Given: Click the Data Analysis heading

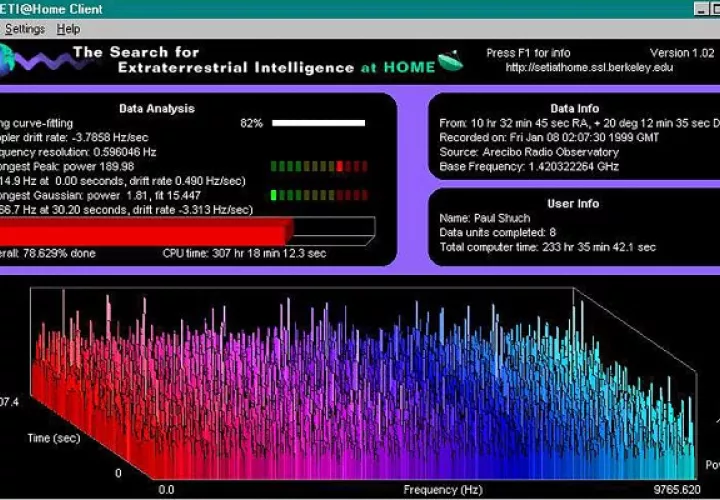Looking at the screenshot, I should point(157,109).
